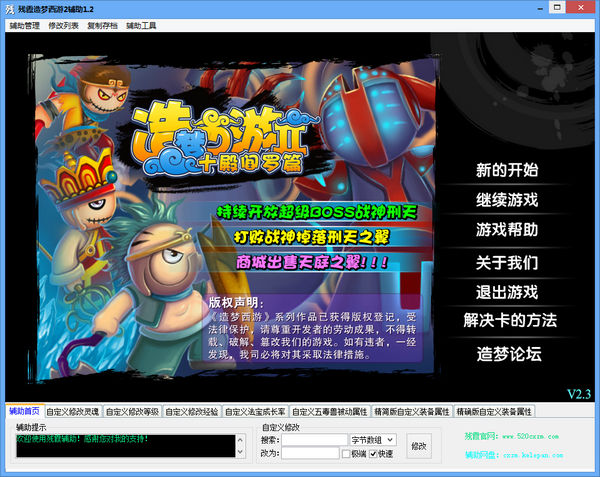Image resolution: width=600 pixels, height=477 pixels.
Task: Open the 复制存档 menu
Action: 102,26
